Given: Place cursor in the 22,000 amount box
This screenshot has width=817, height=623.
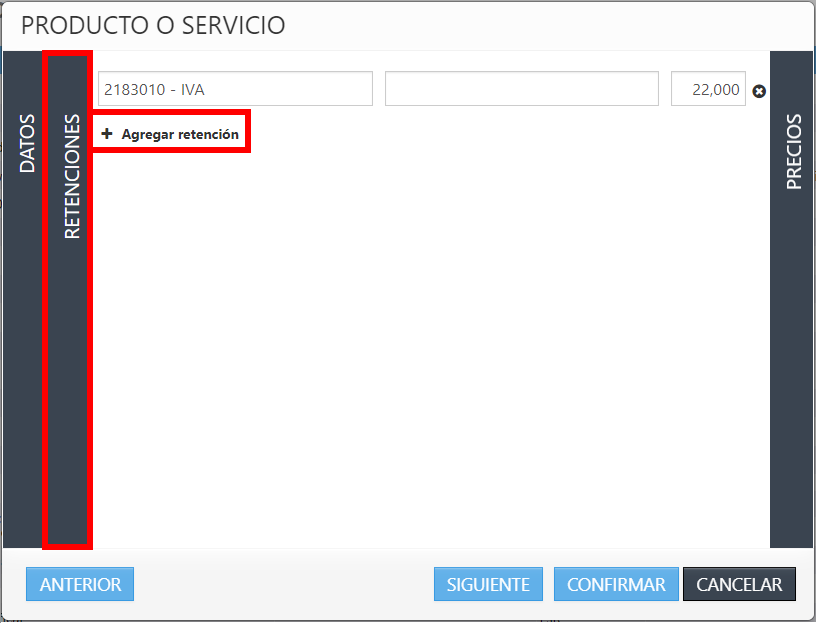Looking at the screenshot, I should pyautogui.click(x=708, y=89).
